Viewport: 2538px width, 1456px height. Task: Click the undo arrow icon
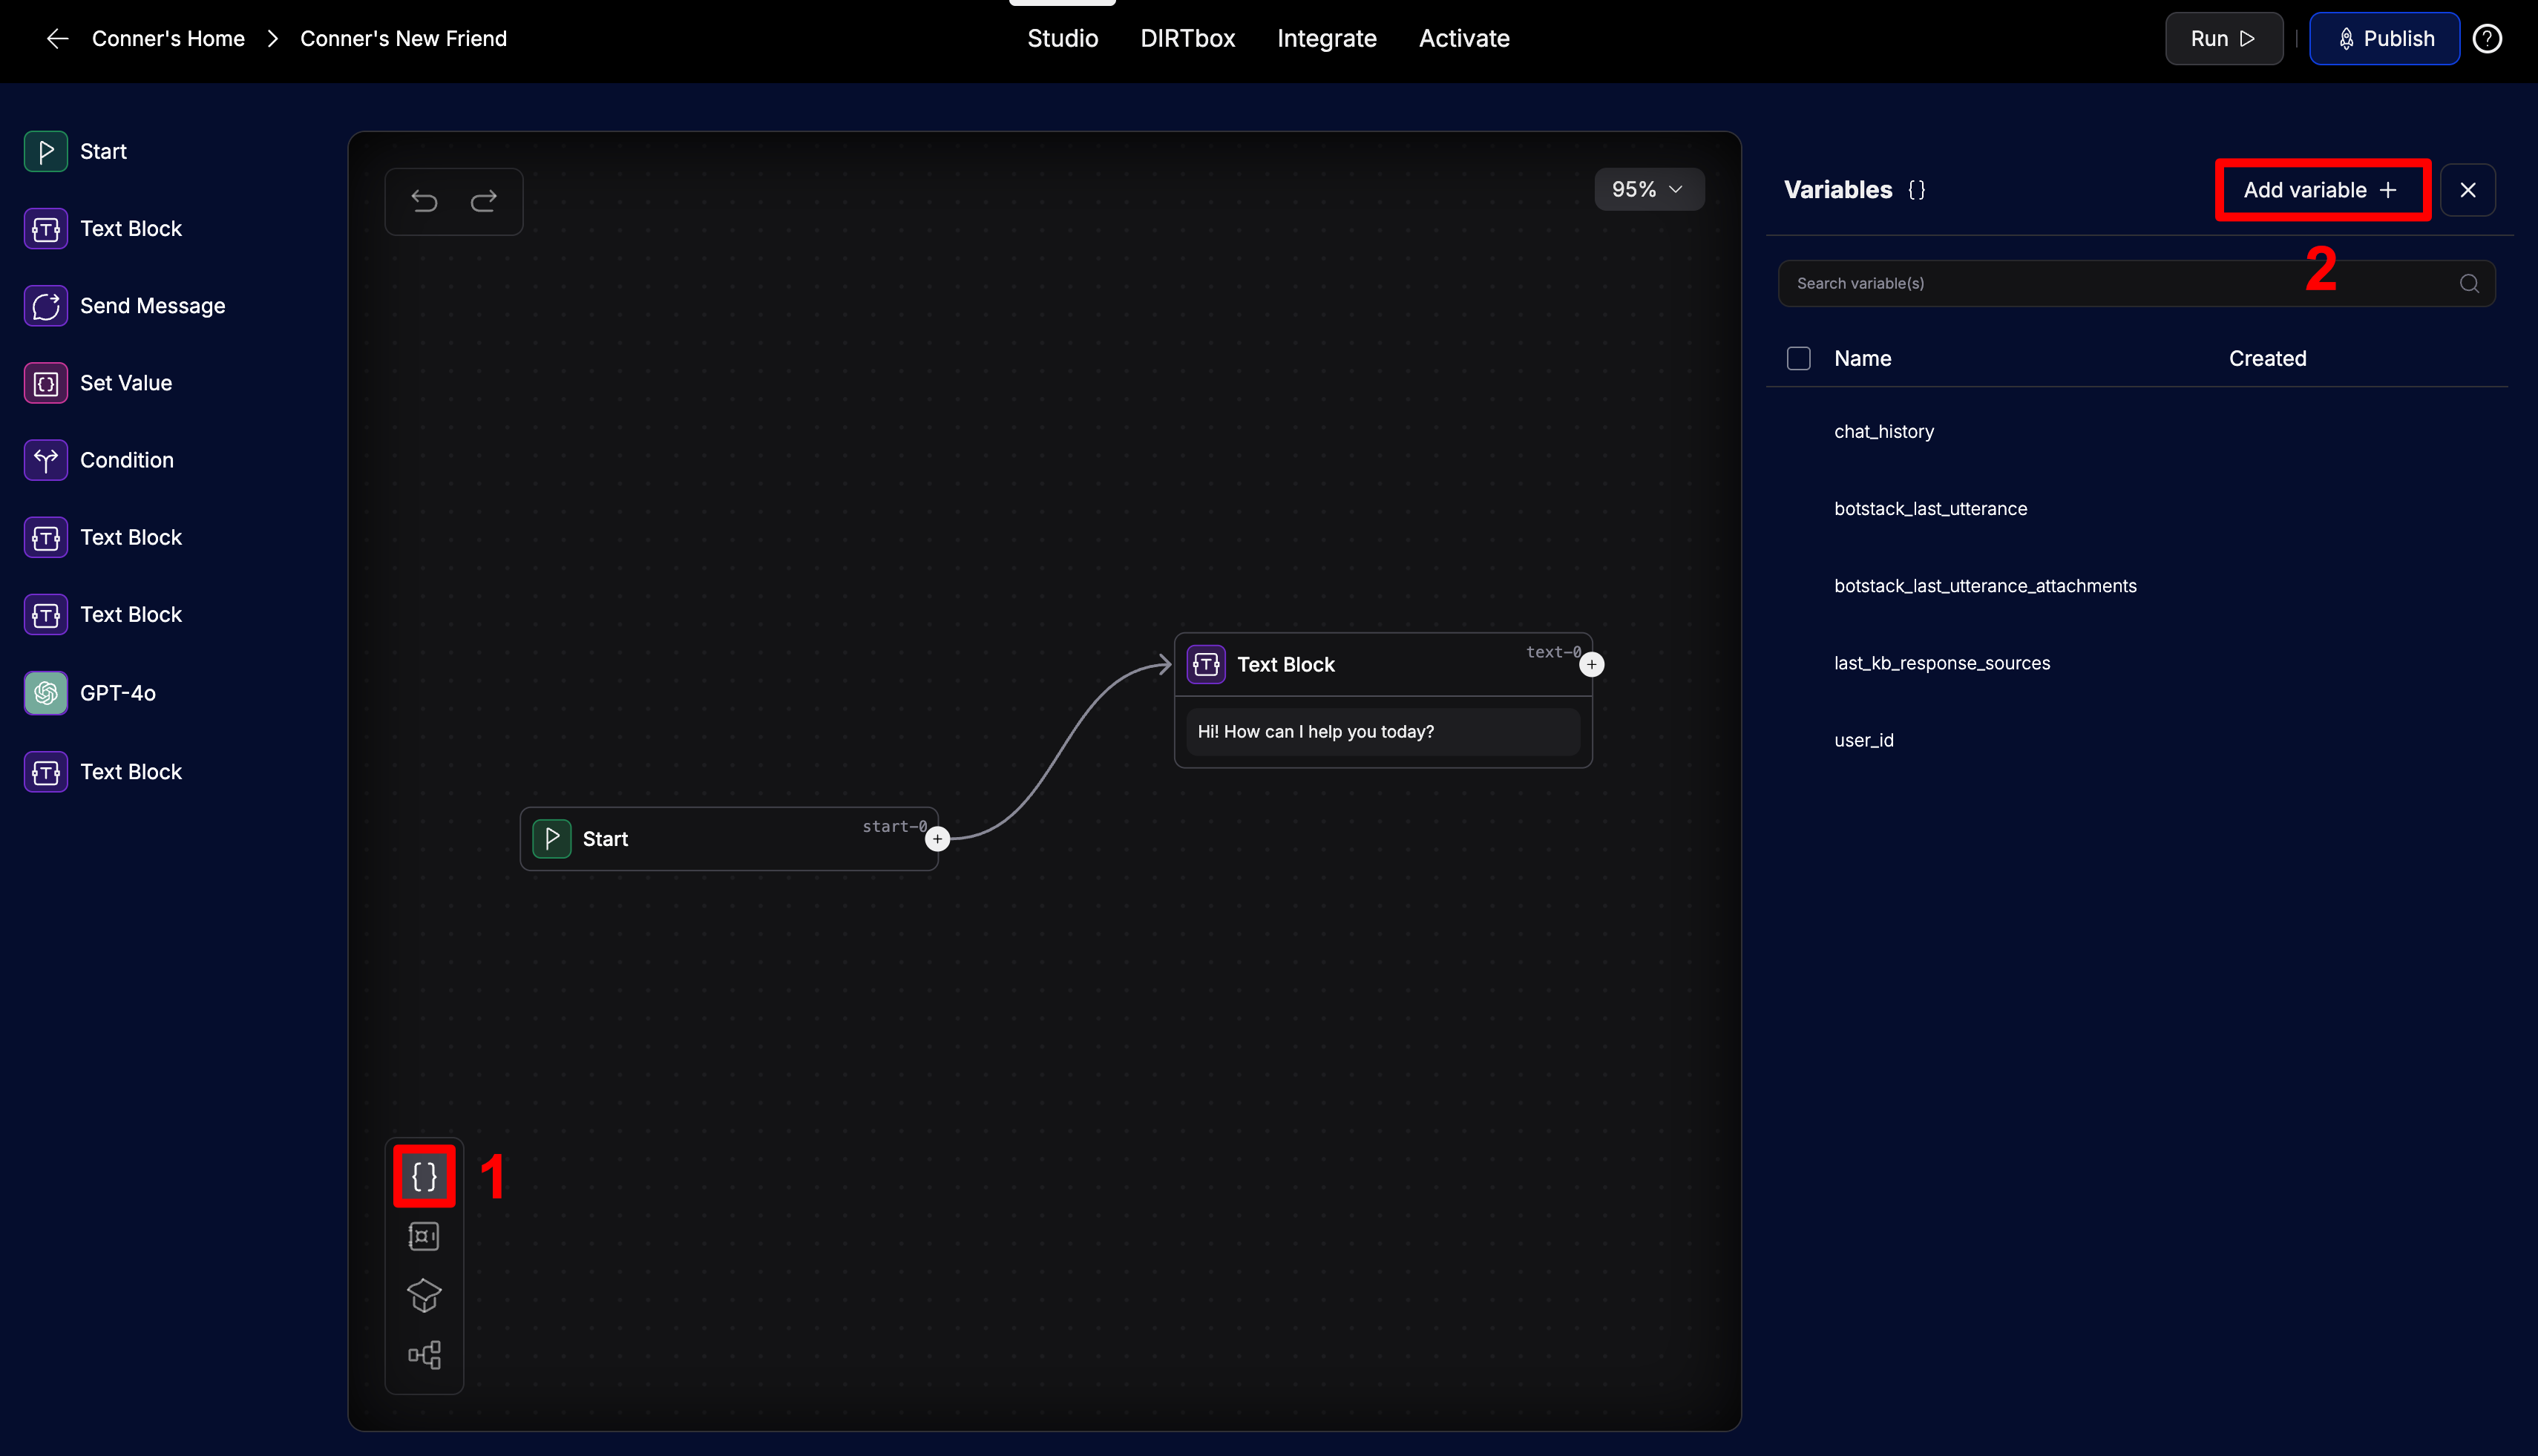pos(424,201)
